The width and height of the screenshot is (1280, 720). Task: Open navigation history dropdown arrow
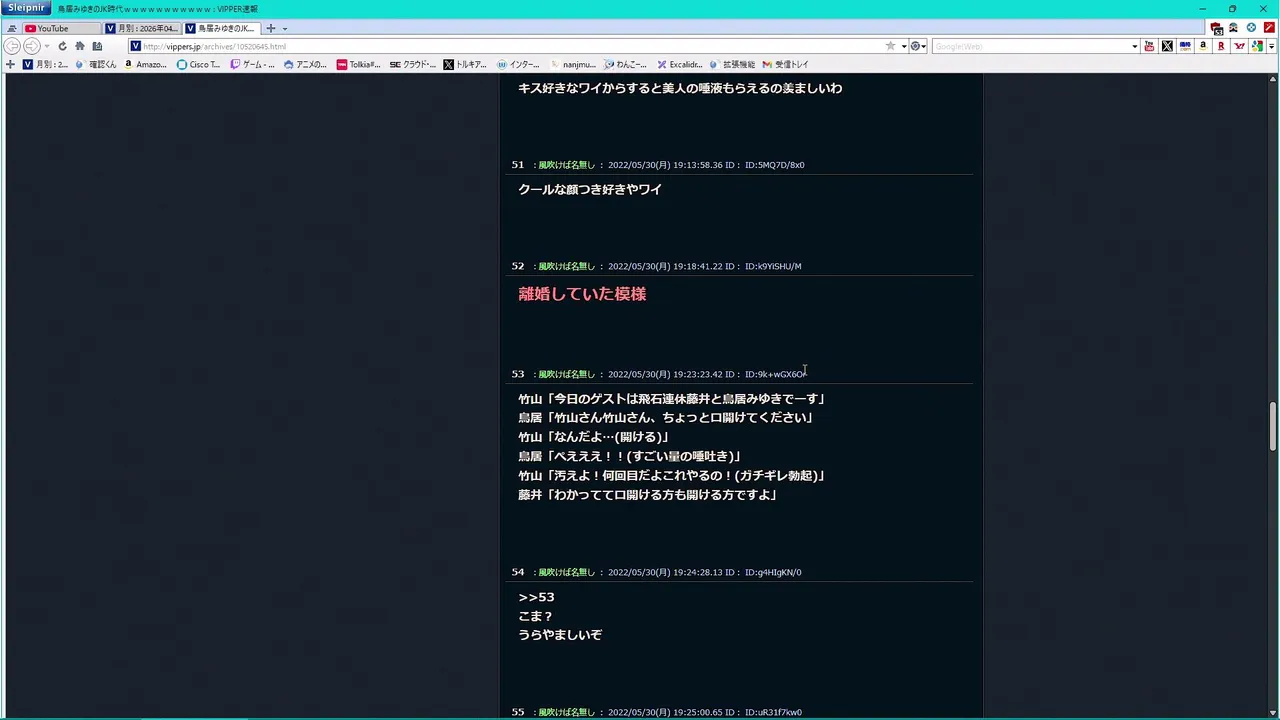coord(47,47)
